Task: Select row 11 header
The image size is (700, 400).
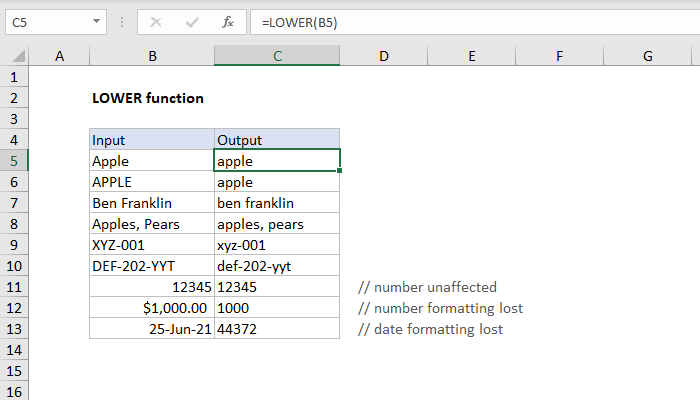Action: tap(14, 287)
